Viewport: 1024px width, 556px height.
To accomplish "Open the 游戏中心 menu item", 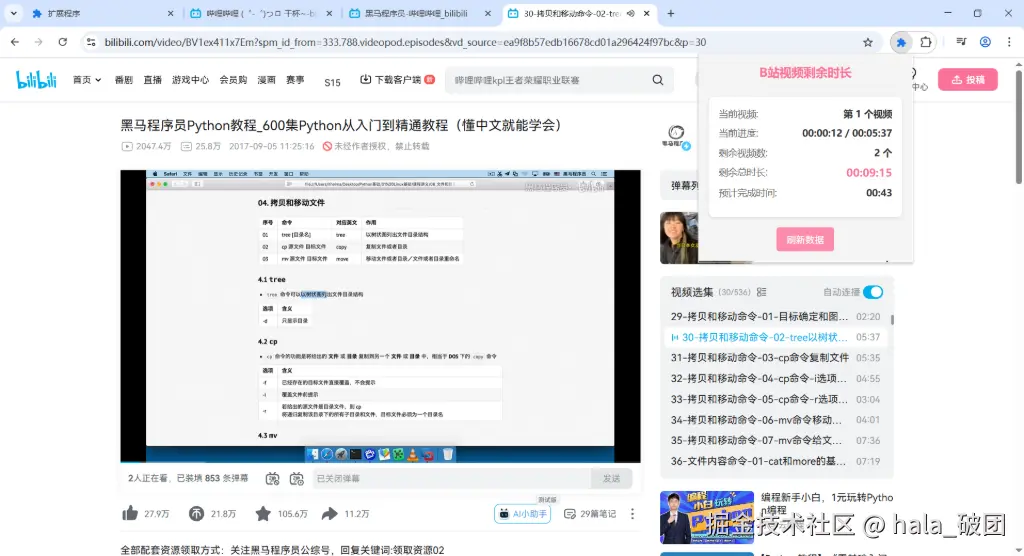I will coord(190,80).
